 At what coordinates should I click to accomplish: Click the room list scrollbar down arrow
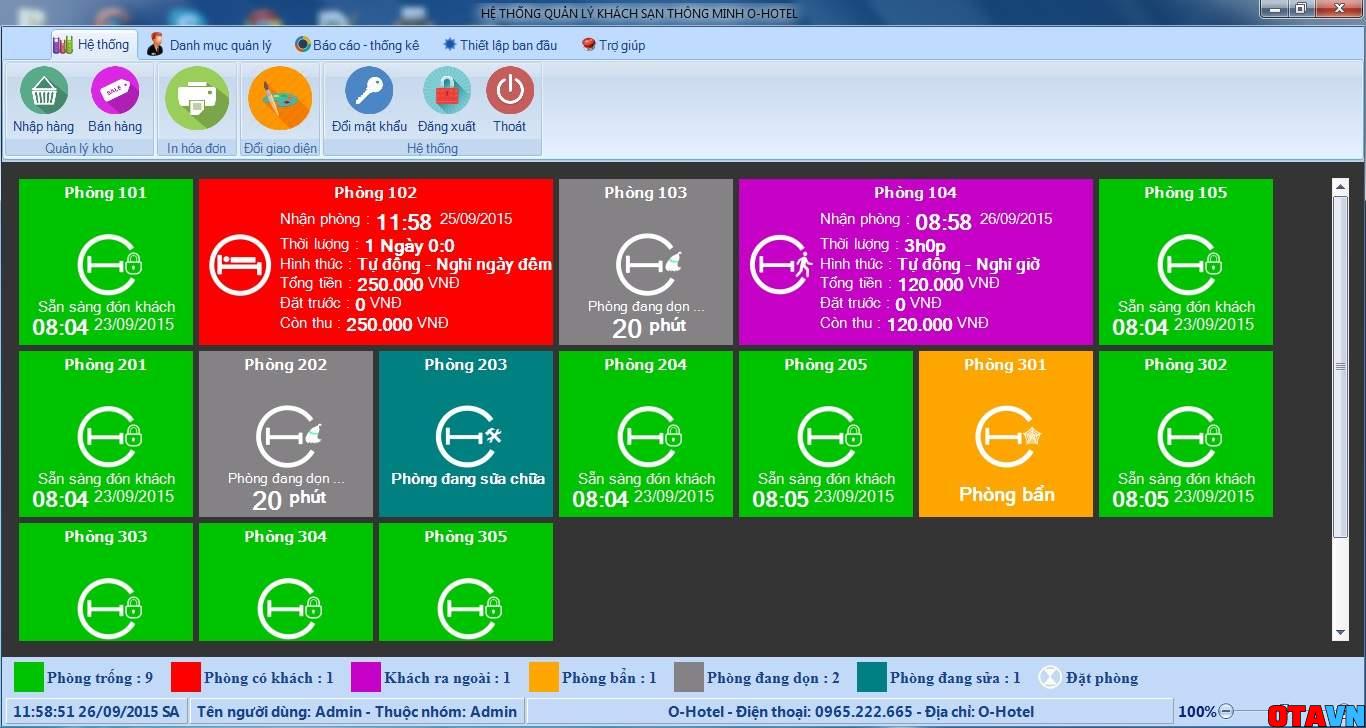(x=1341, y=632)
